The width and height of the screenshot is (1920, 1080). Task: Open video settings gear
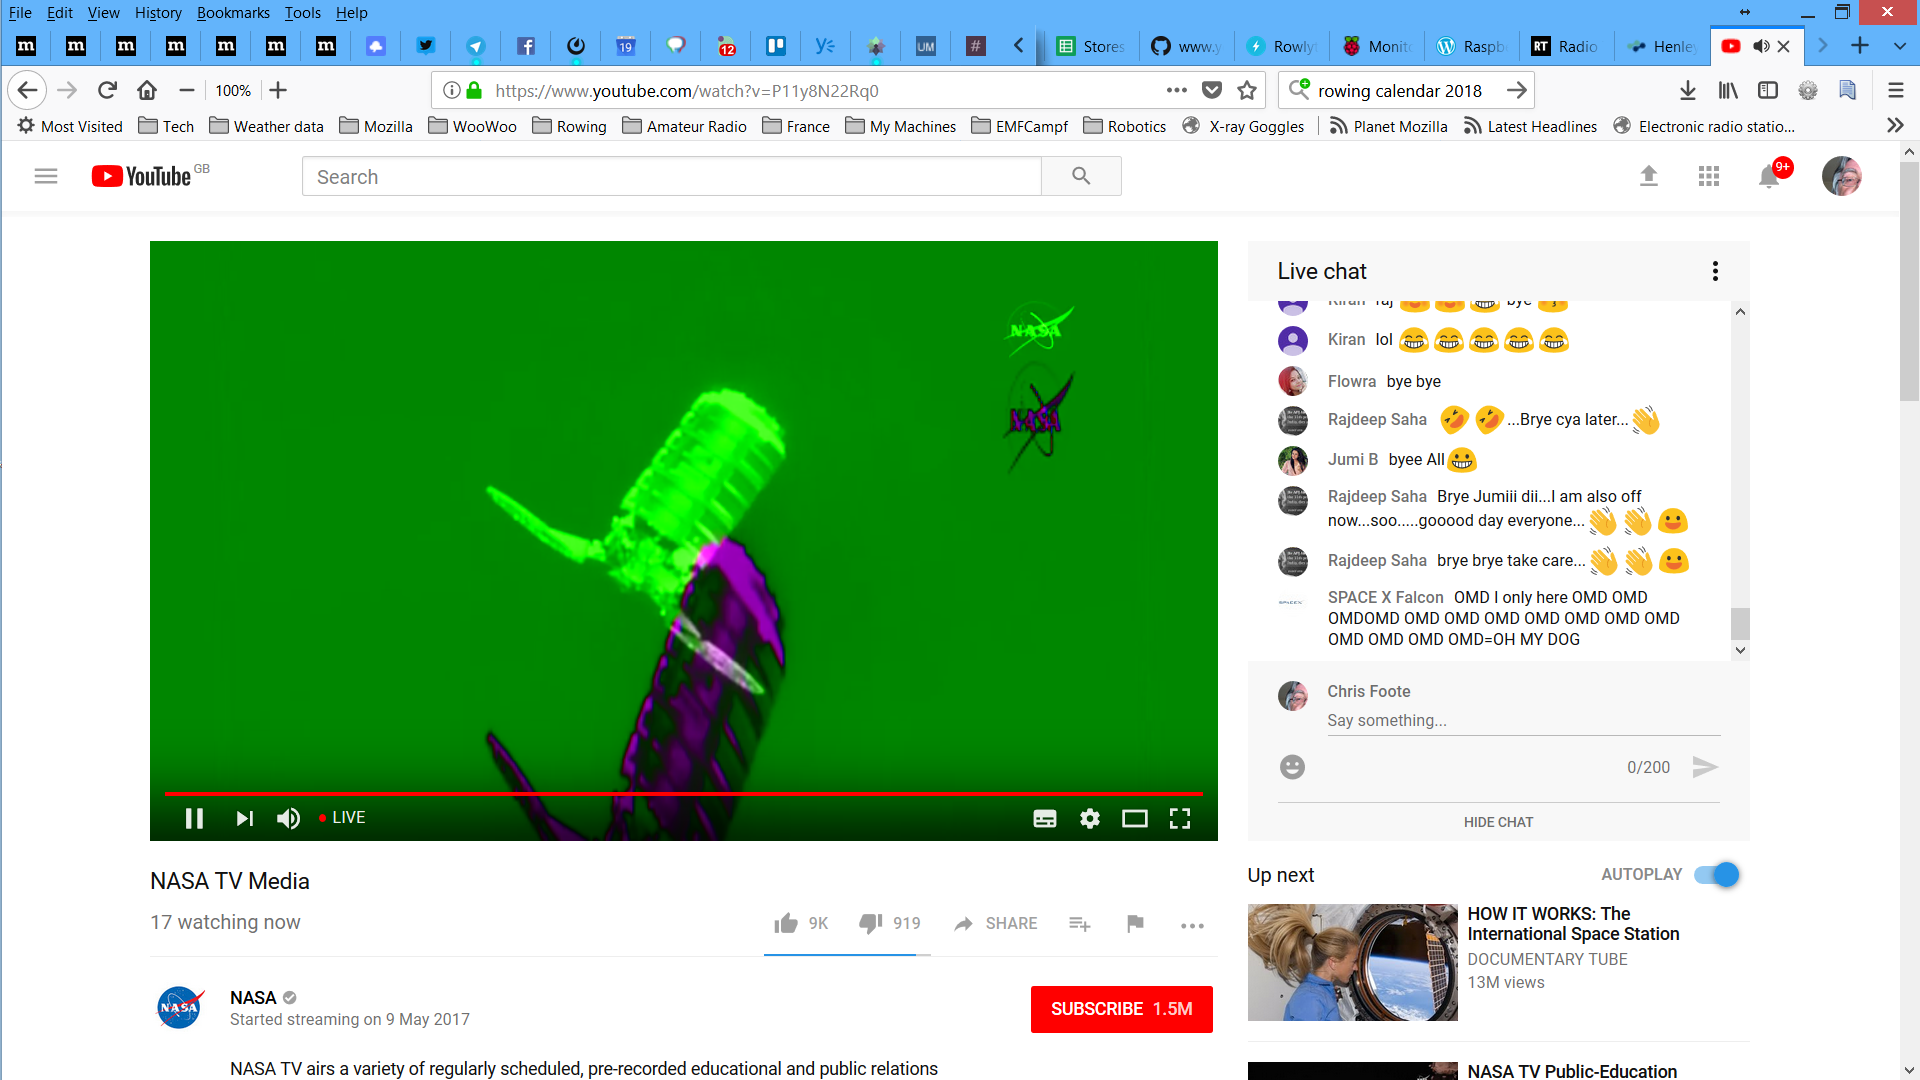[x=1090, y=819]
